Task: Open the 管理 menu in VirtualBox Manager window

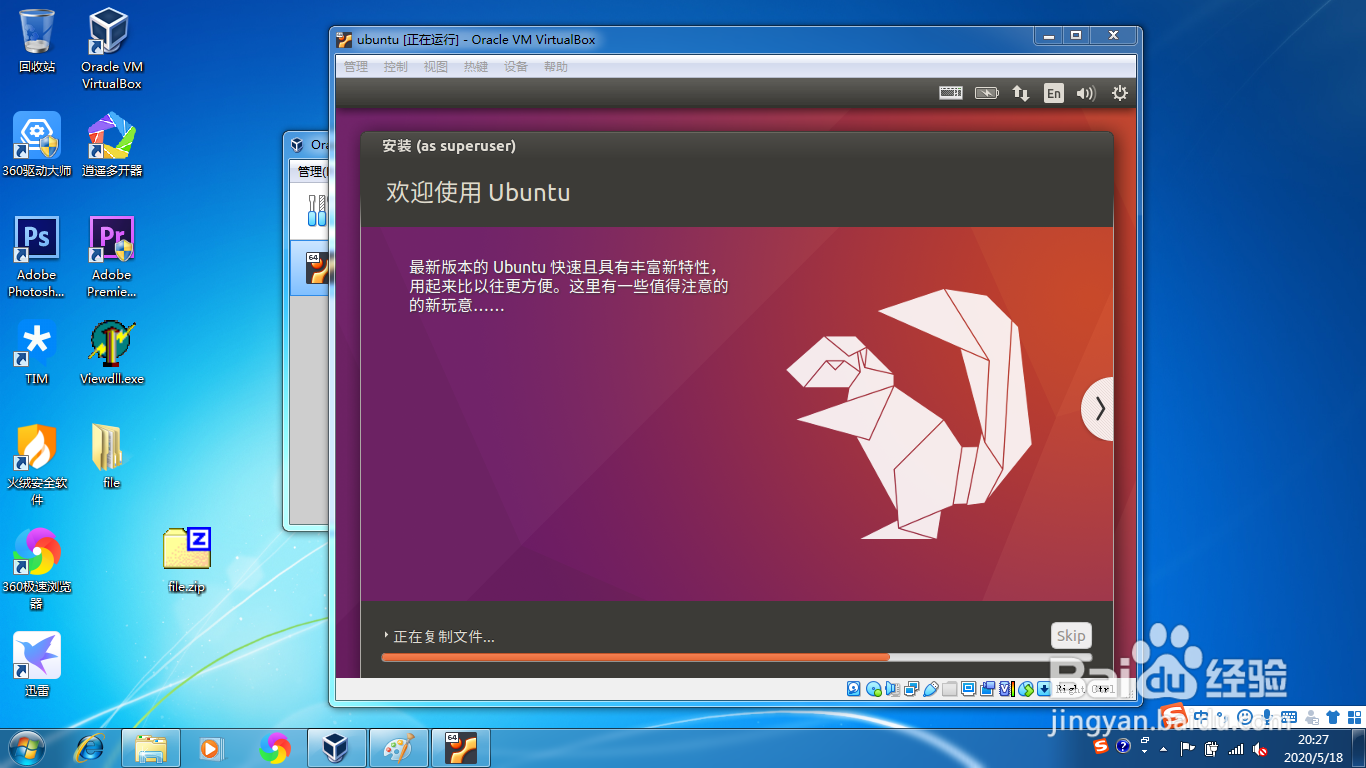Action: [310, 172]
